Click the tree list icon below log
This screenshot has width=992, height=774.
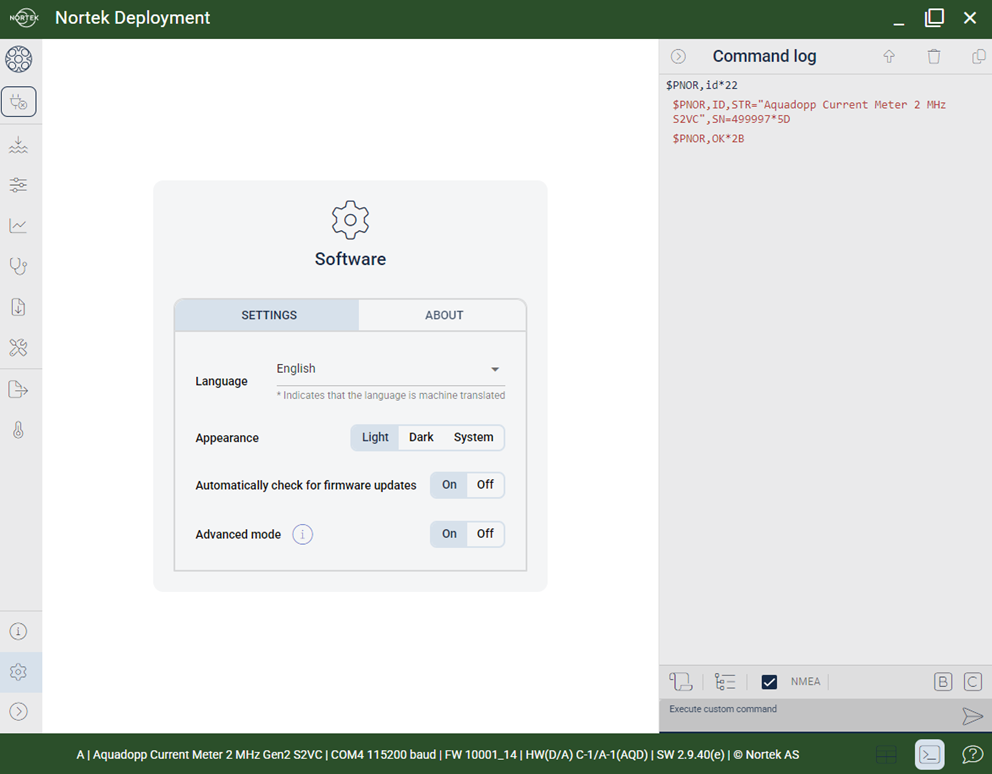pos(725,682)
